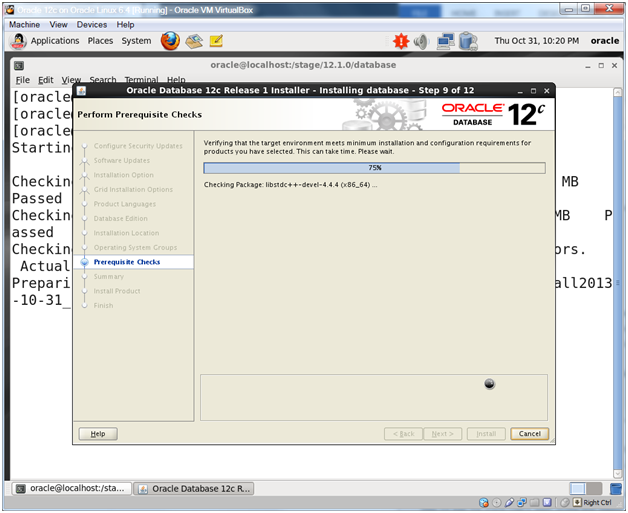Click the red update alert icon
Image resolution: width=628 pixels, height=513 pixels.
[x=401, y=41]
